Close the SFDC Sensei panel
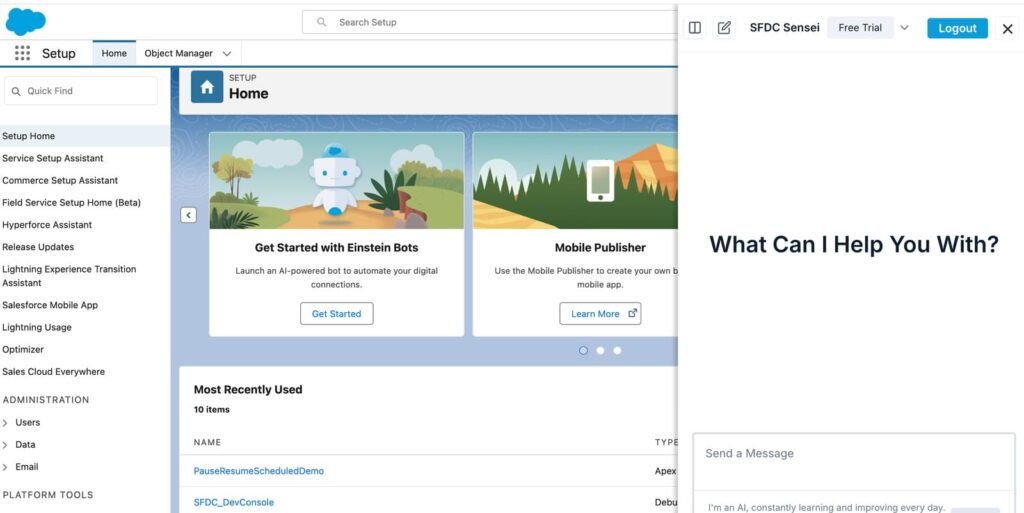Screen dimensions: 1024x513 click(x=1008, y=28)
